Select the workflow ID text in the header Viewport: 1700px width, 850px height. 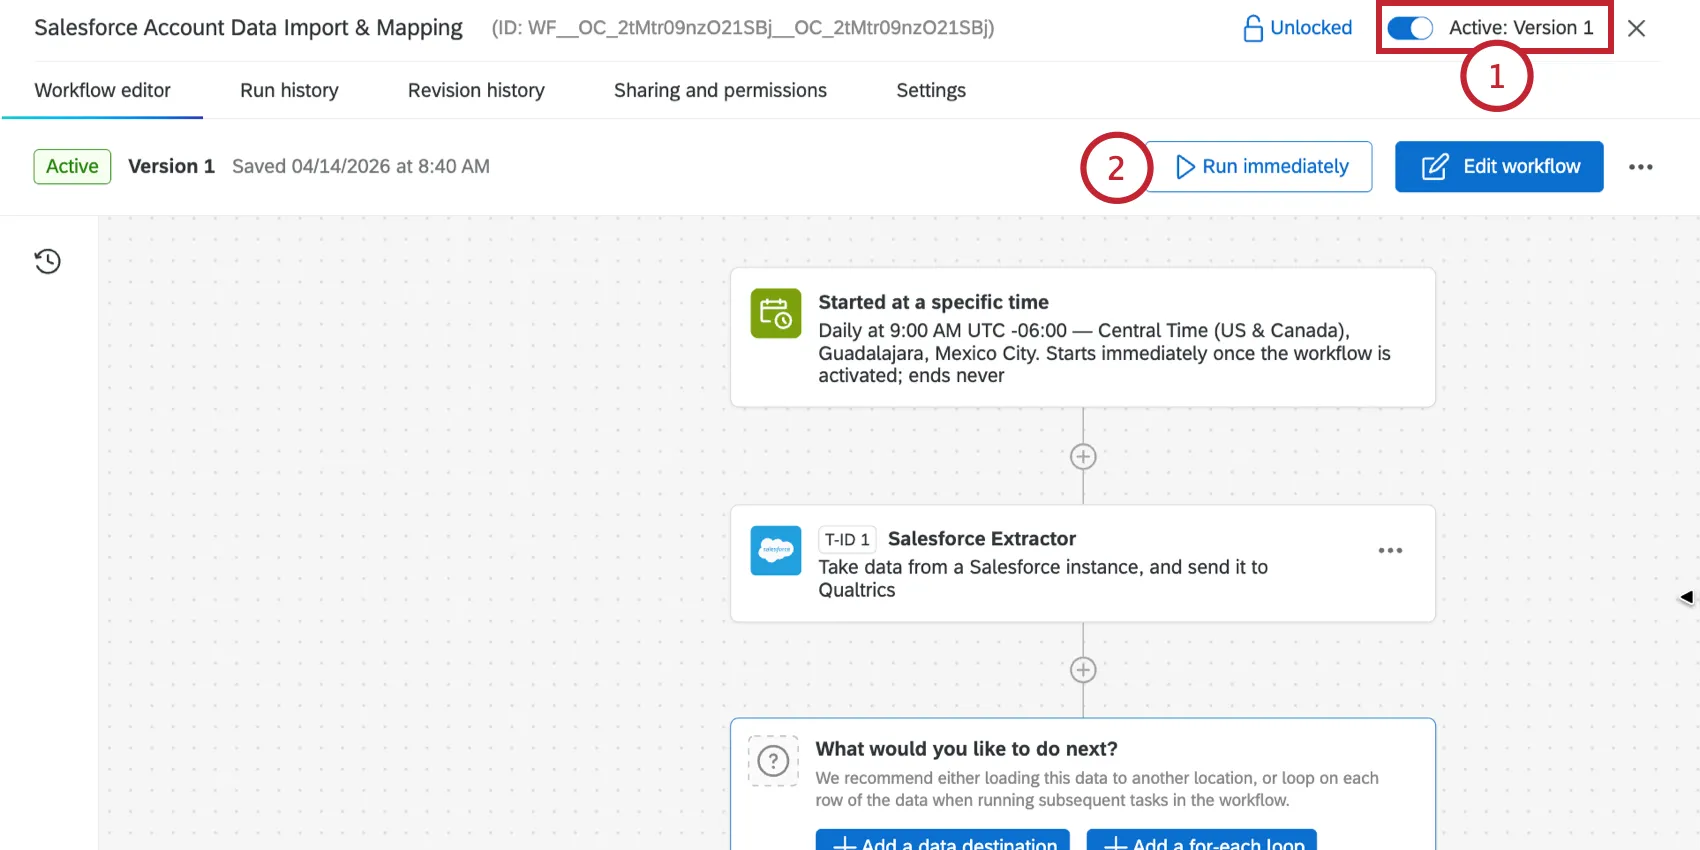pos(743,28)
